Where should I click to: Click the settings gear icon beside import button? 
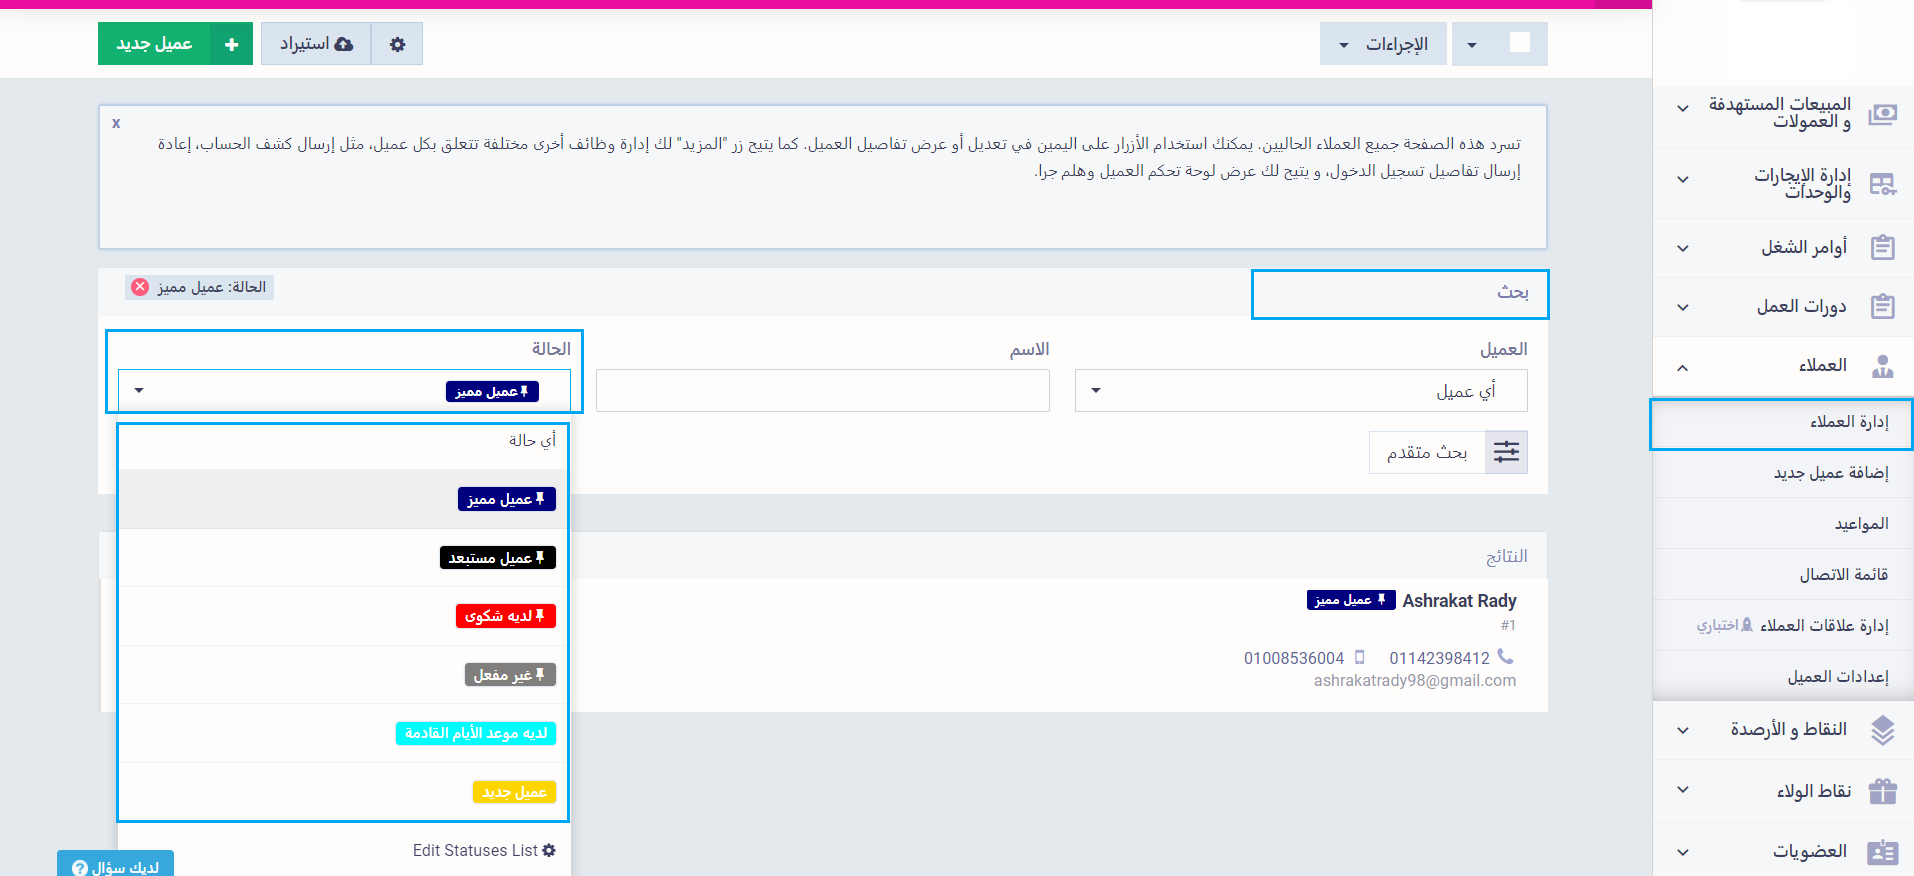pyautogui.click(x=397, y=44)
